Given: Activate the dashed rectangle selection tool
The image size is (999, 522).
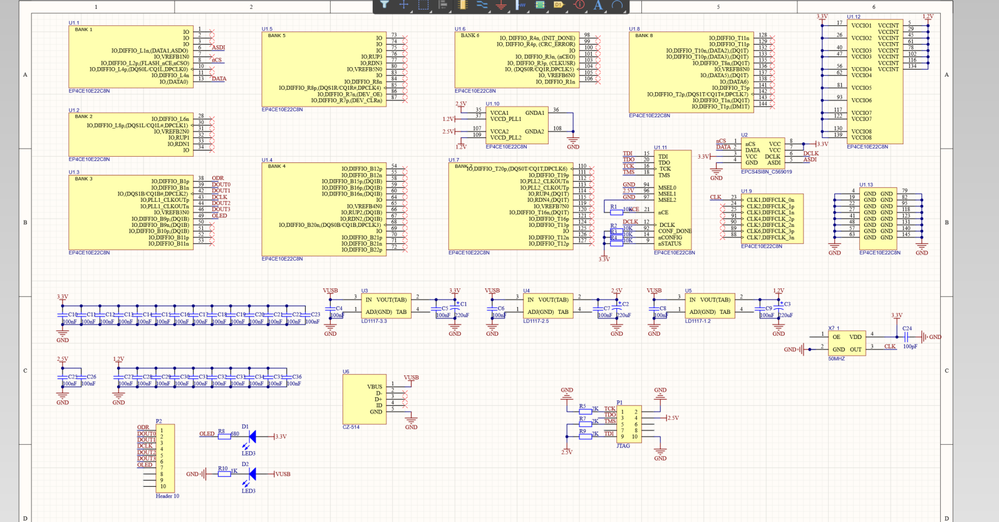Looking at the screenshot, I should coord(423,6).
